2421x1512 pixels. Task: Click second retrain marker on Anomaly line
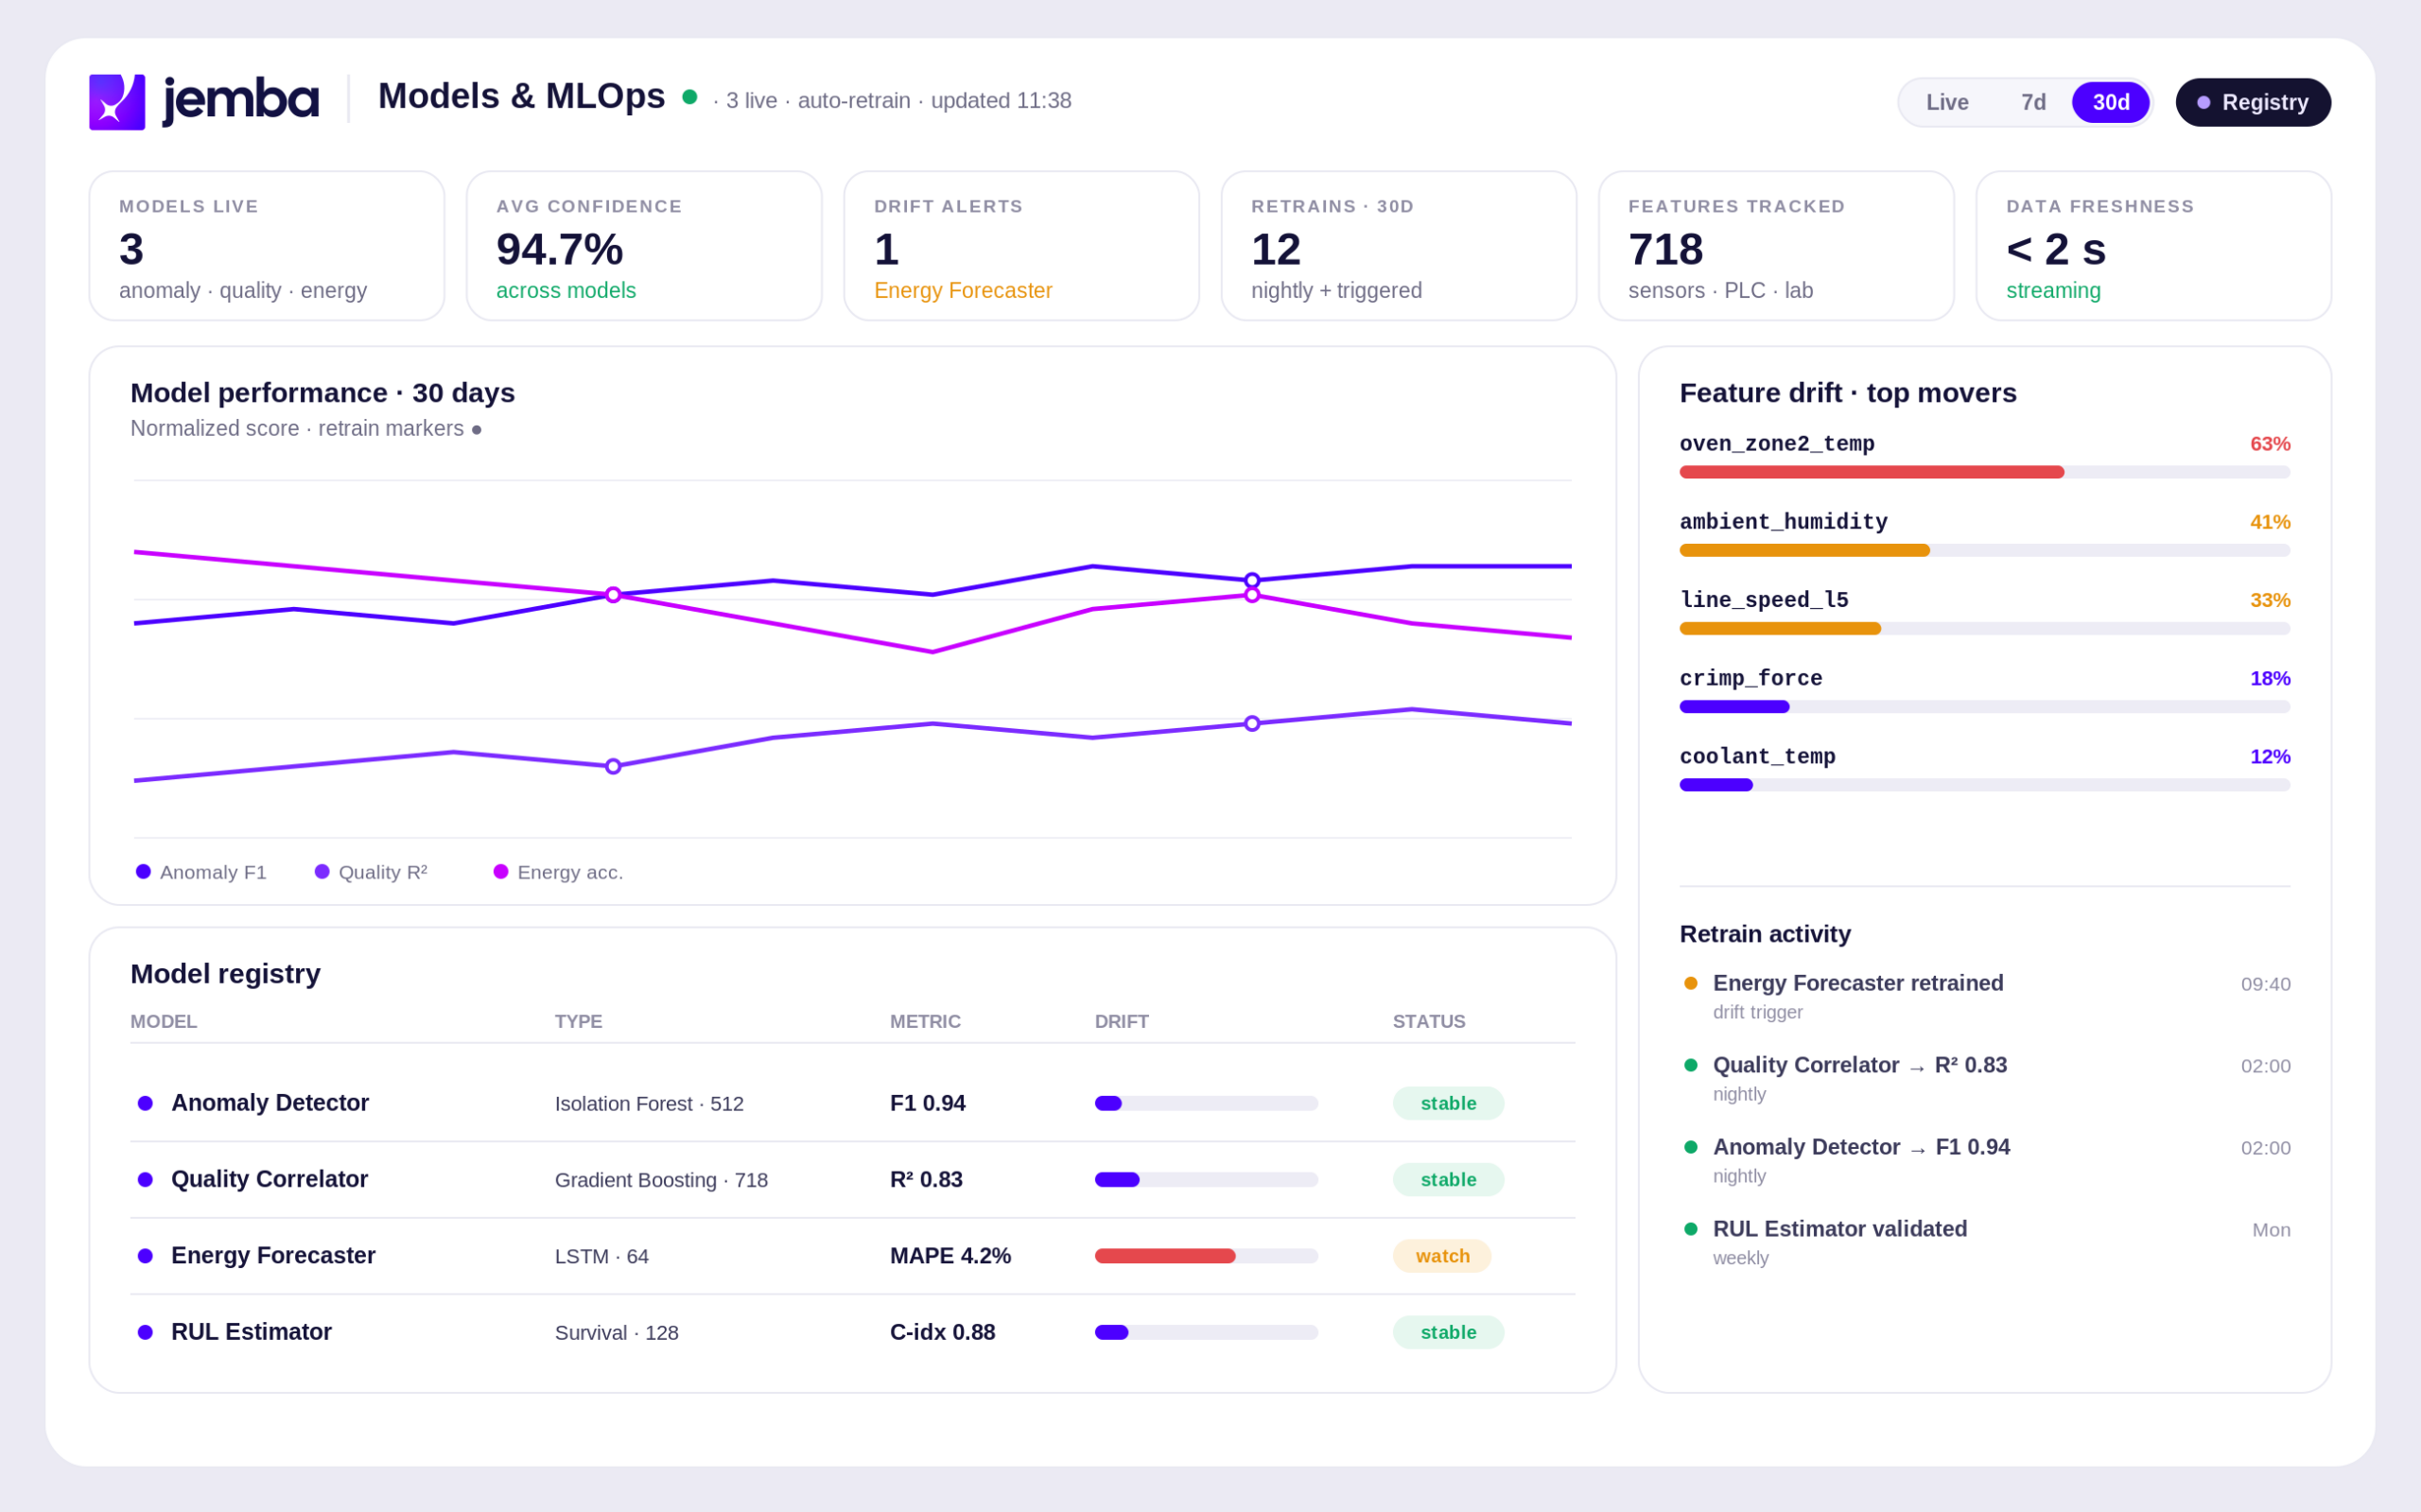tap(1252, 581)
